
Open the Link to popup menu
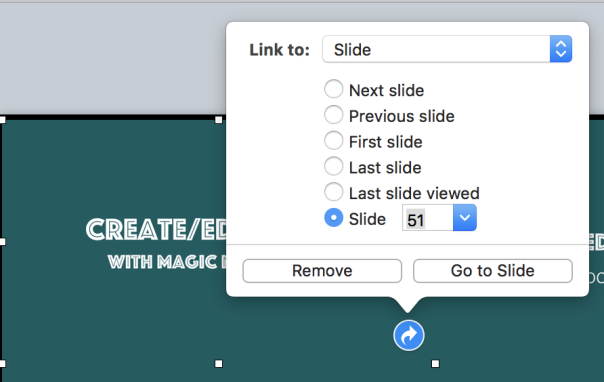tap(447, 49)
